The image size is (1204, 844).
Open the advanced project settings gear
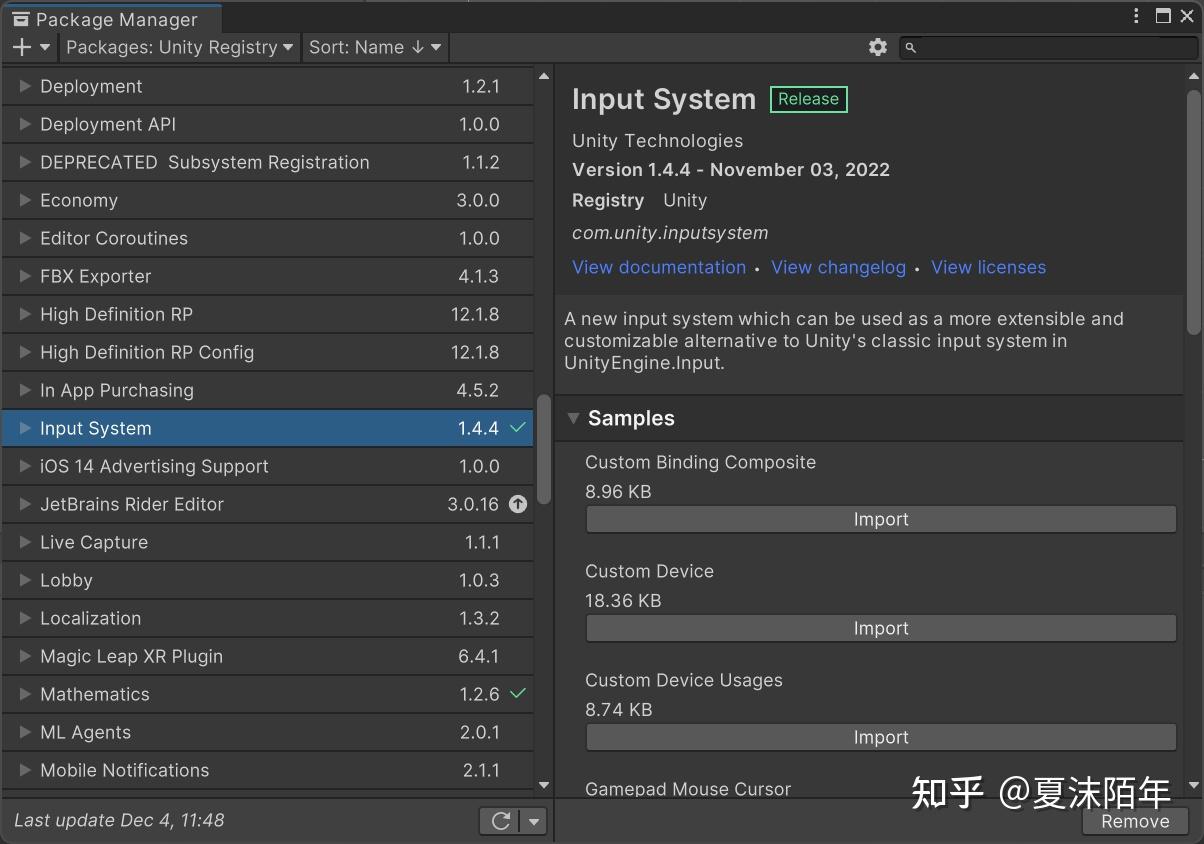click(877, 47)
